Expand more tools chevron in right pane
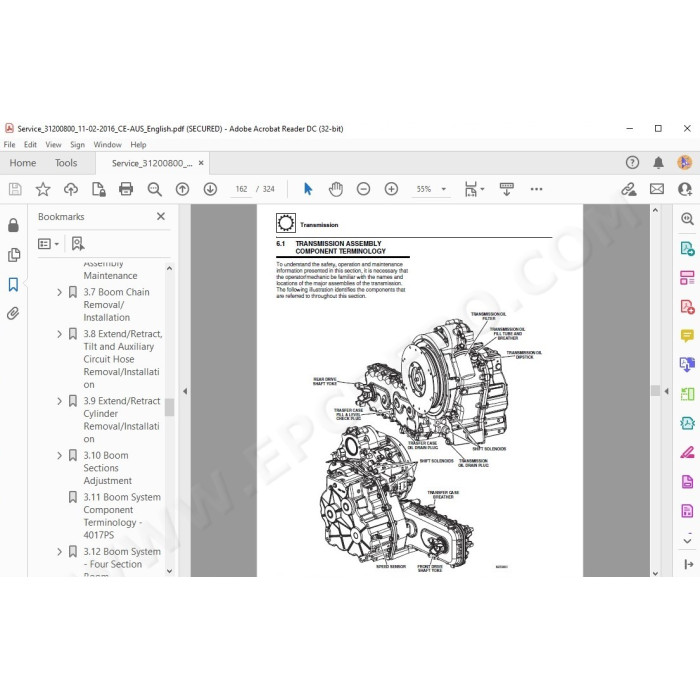The image size is (700, 700). (x=688, y=541)
